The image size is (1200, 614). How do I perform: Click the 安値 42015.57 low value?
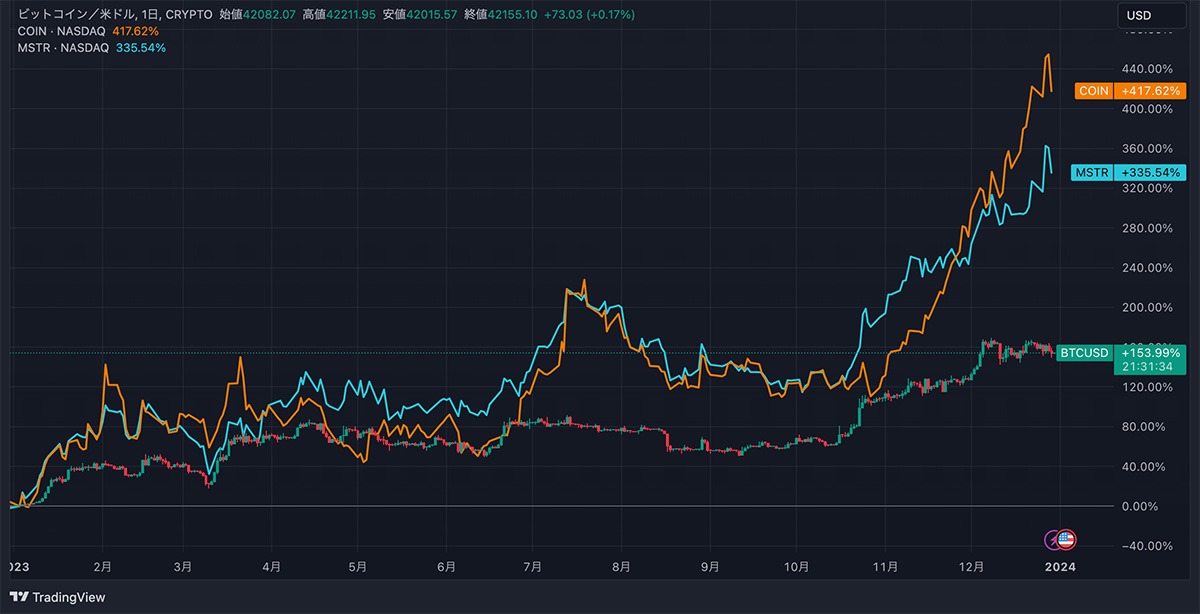click(422, 15)
